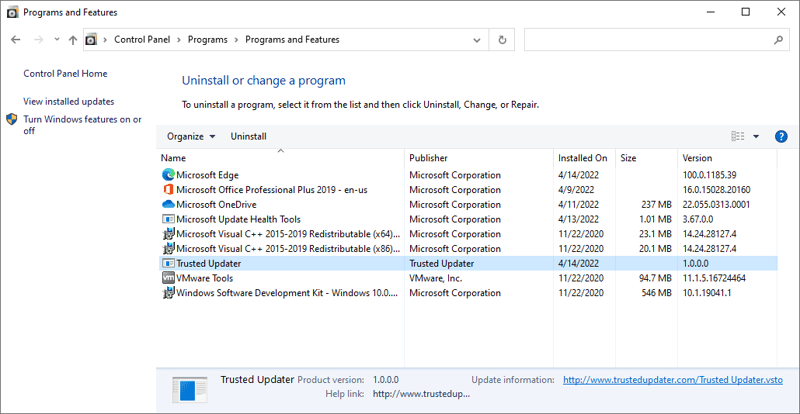
Task: Click the Visual C++ Redistributable (x86) icon
Action: pos(168,249)
